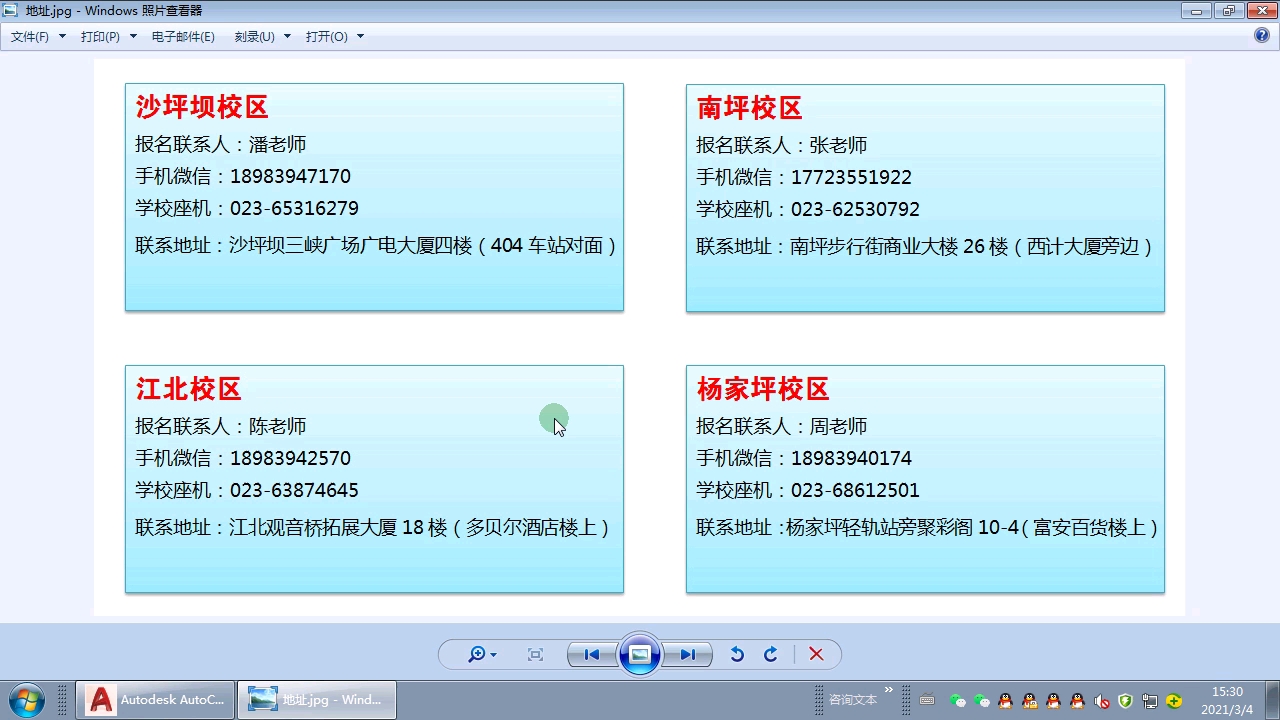Click the 杨家坪轻轨站旁聚彩阁 address line
The image size is (1280, 720).
(927, 527)
